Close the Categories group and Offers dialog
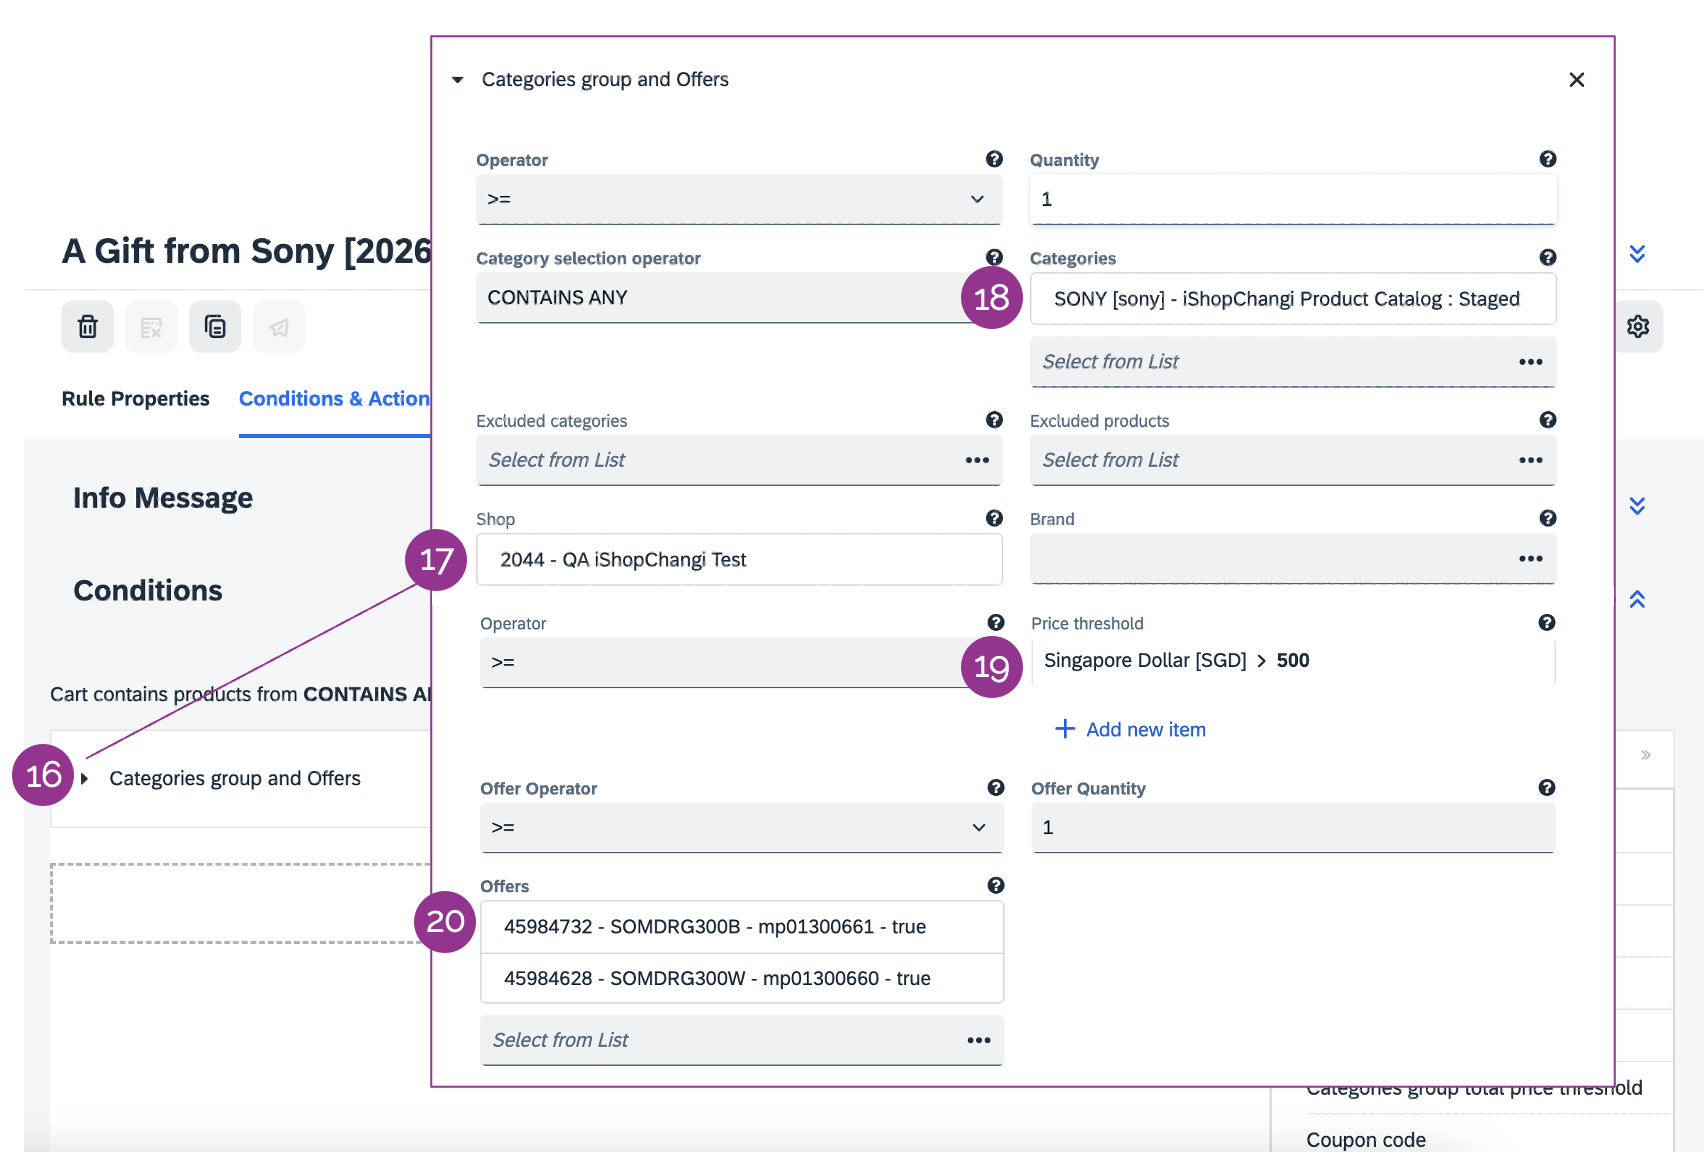 pyautogui.click(x=1576, y=80)
